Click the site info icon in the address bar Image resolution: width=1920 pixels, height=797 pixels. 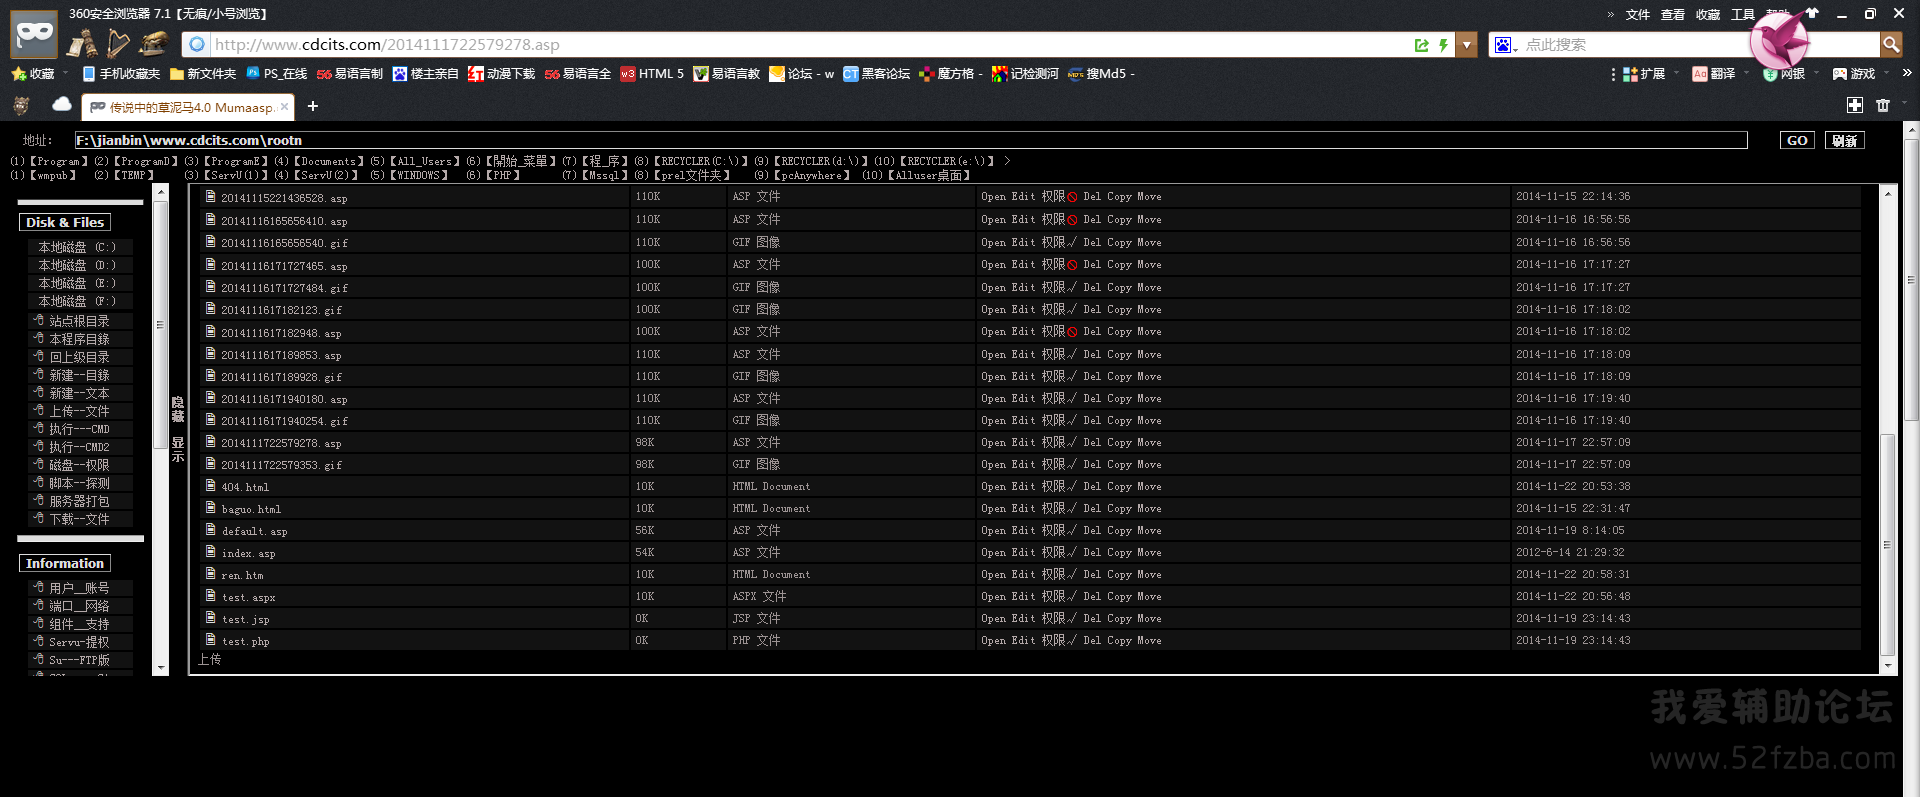197,44
